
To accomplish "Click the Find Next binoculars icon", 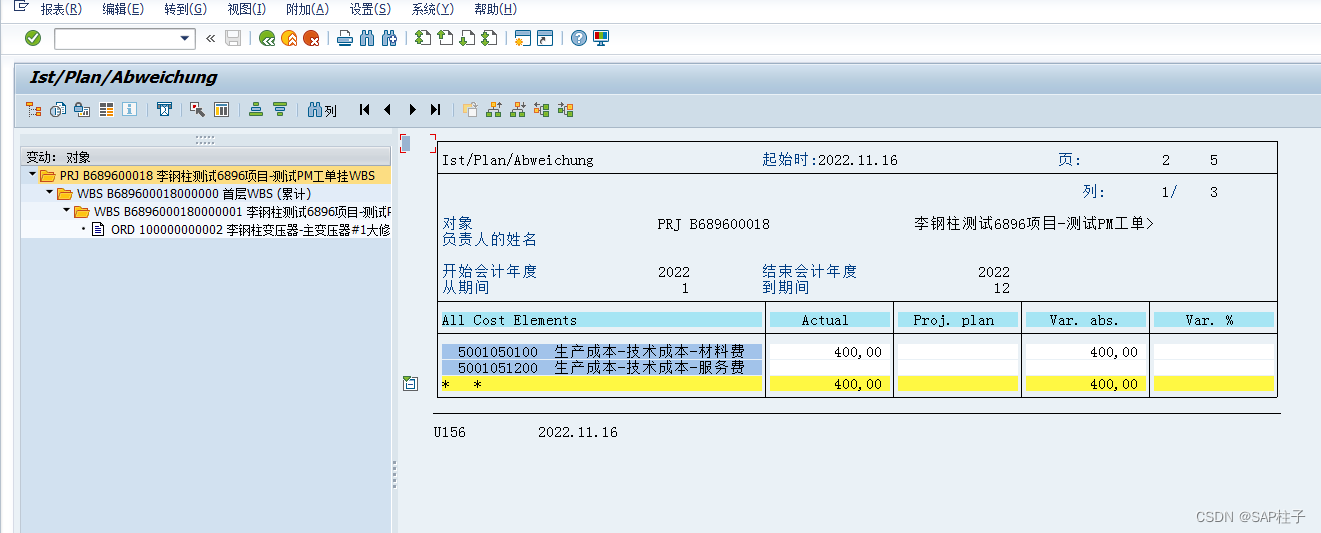I will click(390, 38).
